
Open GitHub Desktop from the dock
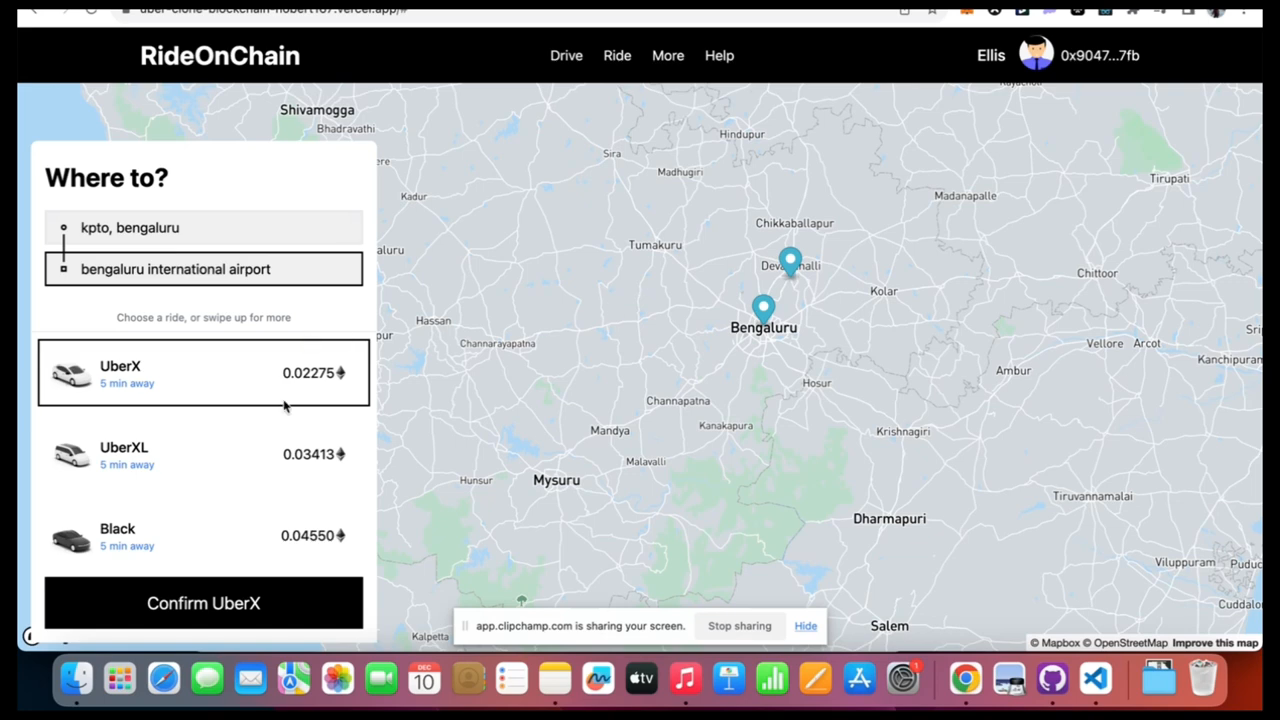pos(1052,679)
